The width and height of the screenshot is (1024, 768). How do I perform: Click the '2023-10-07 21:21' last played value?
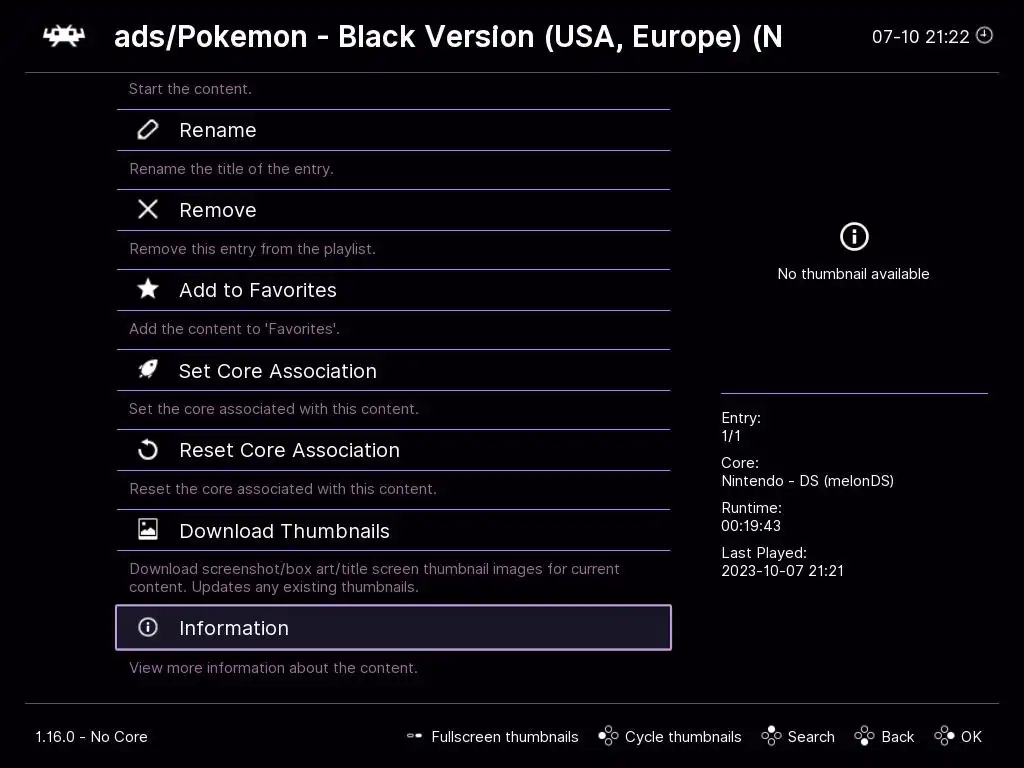782,571
